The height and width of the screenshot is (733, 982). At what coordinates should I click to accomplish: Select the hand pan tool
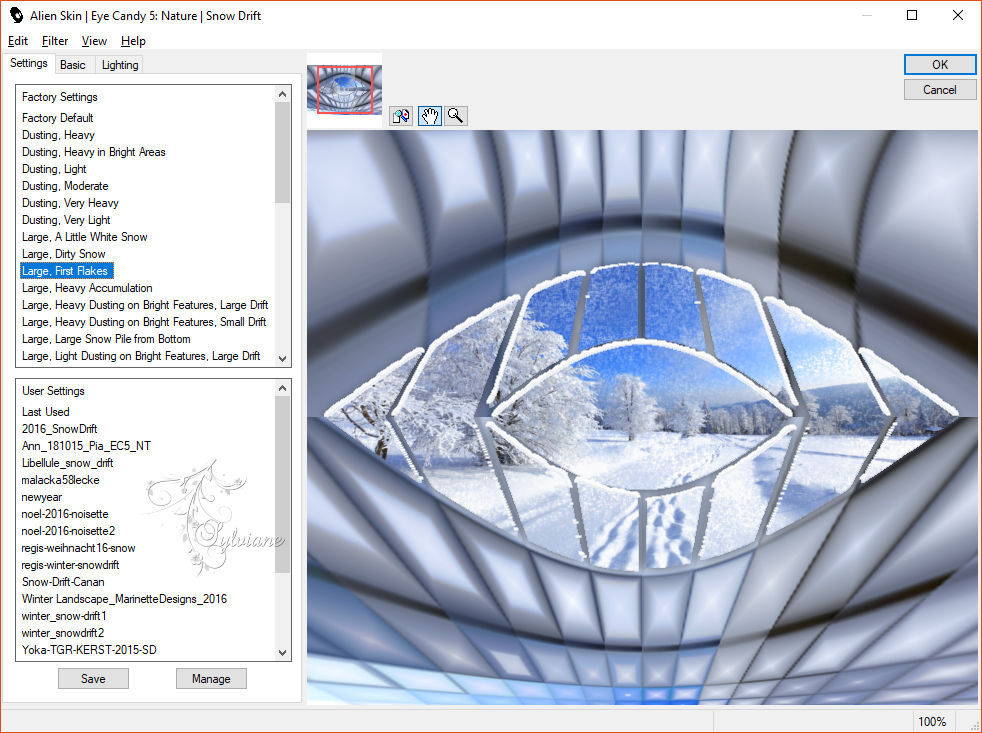(x=430, y=116)
